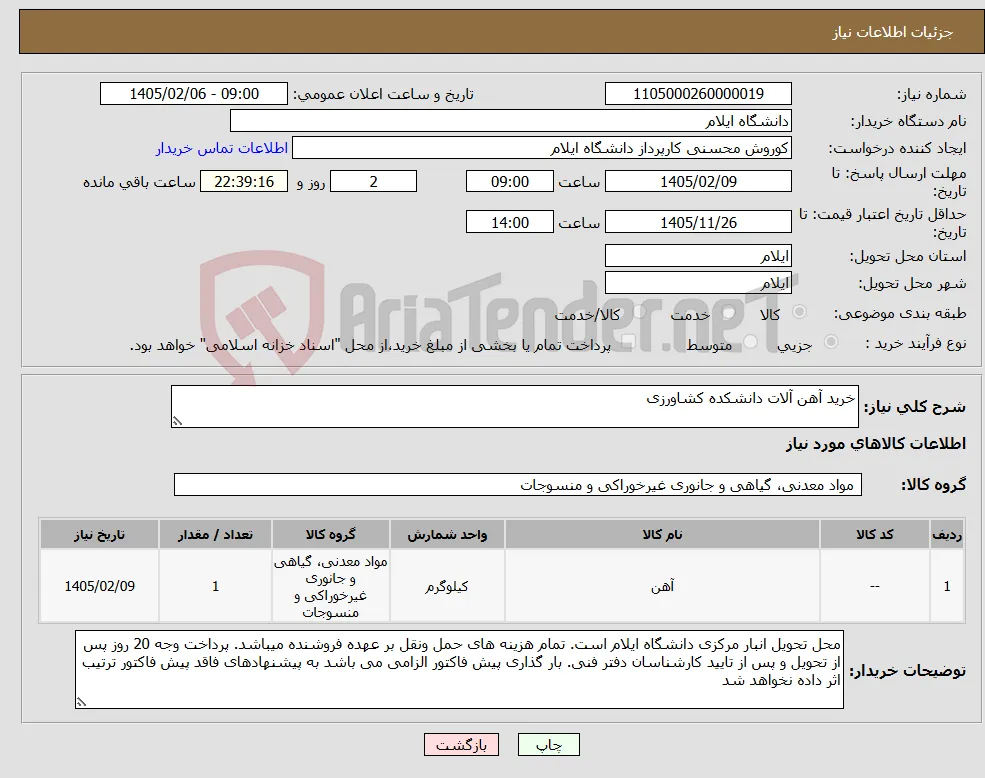The image size is (985, 778).
Task: Click the نام کالا column header
Action: point(662,534)
